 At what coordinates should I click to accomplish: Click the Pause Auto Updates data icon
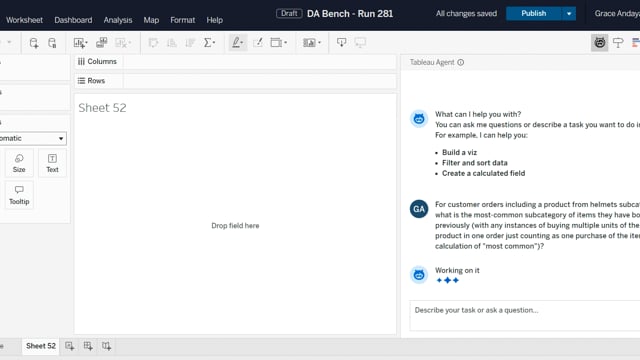(52, 43)
